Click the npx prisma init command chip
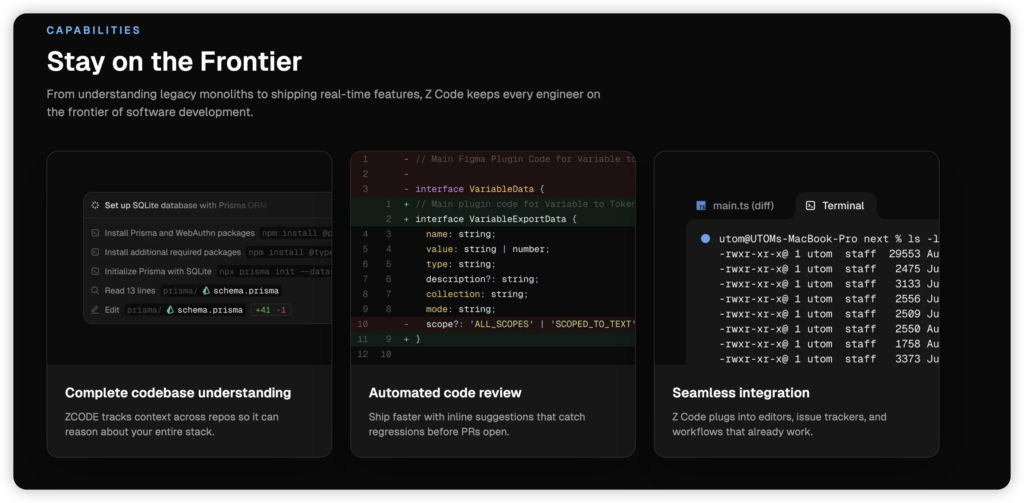Screen dimensions: 1024x503 coord(290,271)
